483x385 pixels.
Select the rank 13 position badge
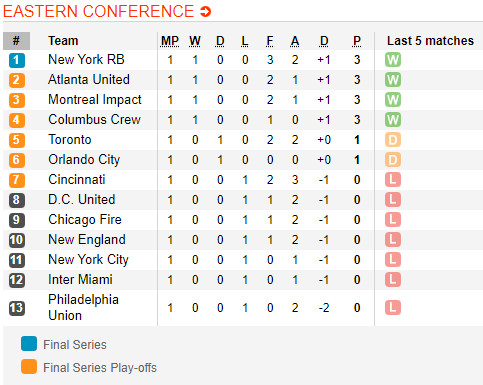pyautogui.click(x=17, y=308)
